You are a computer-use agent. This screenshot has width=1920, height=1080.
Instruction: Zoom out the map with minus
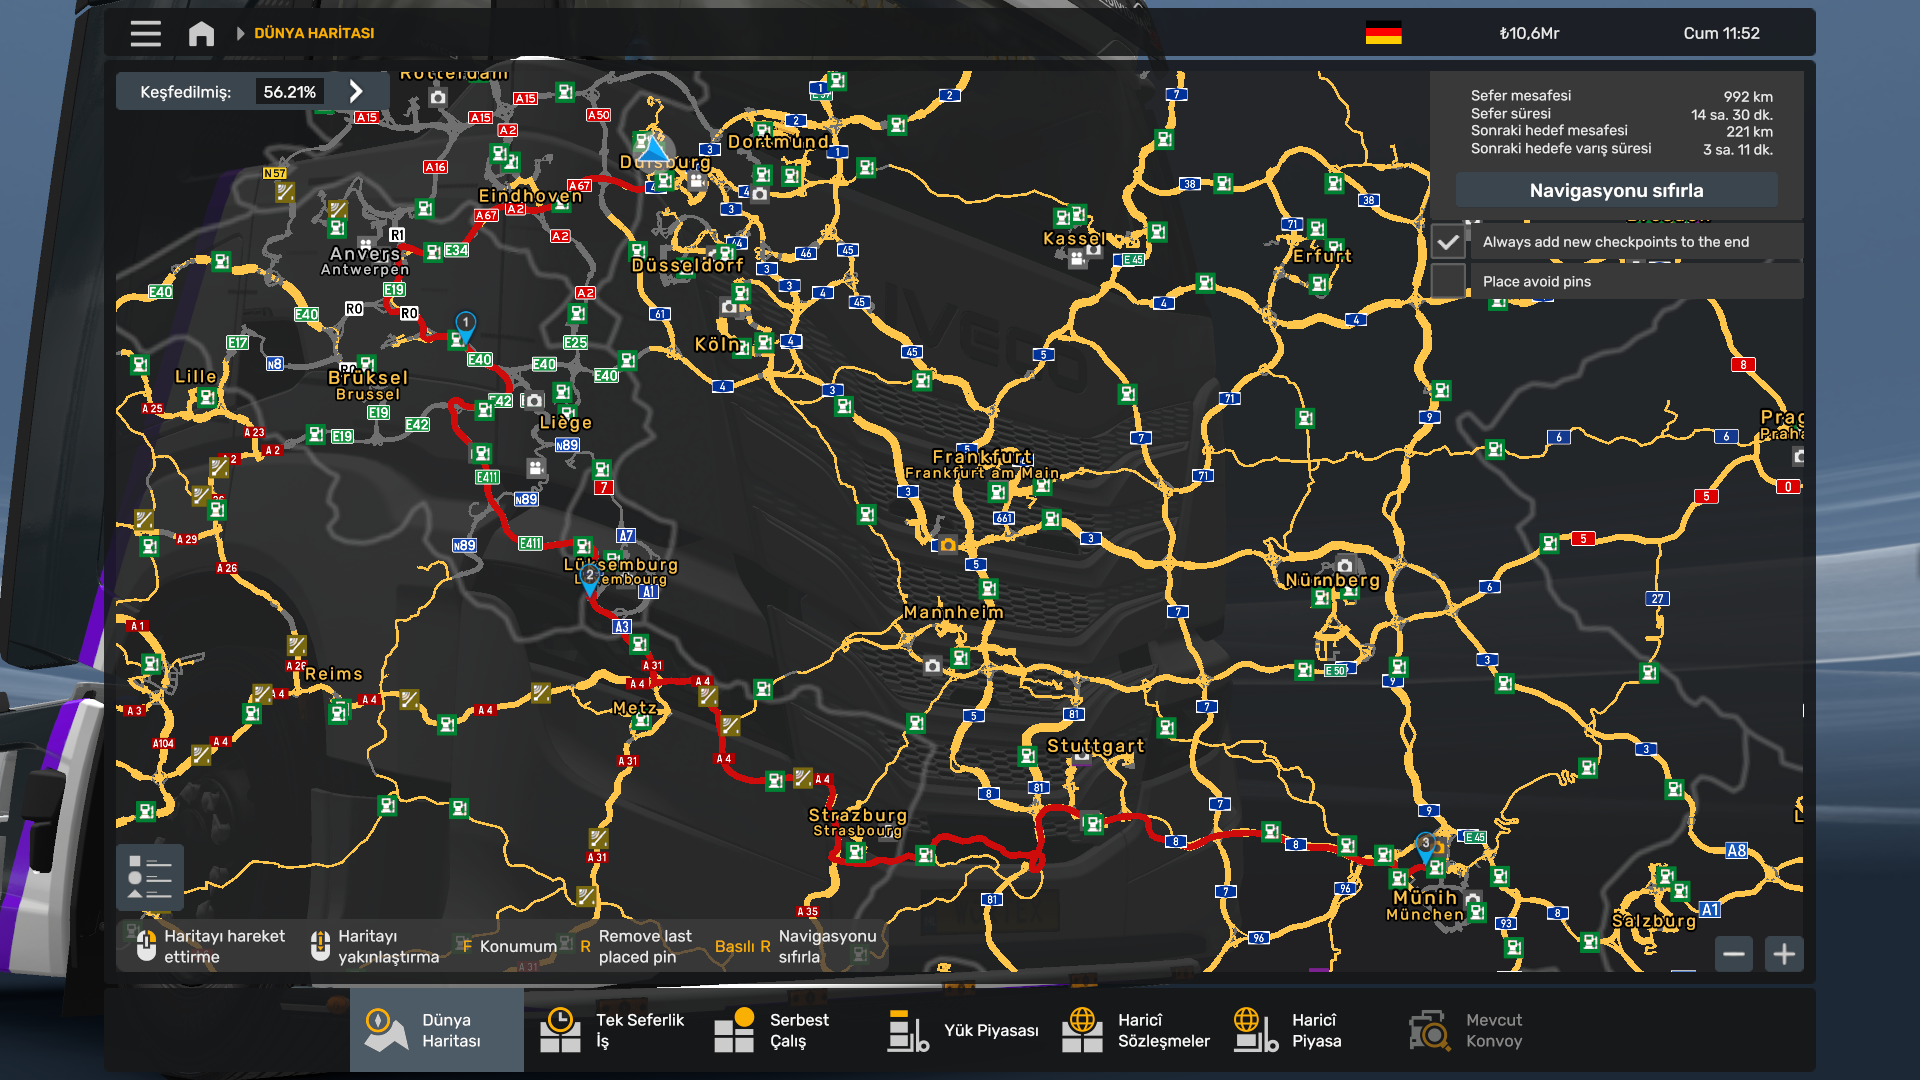pos(1734,954)
